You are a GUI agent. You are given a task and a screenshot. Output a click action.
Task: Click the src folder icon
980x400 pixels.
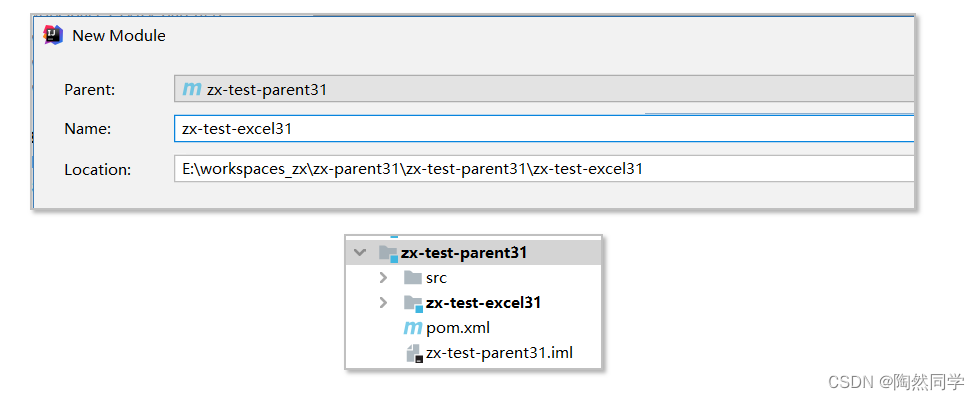click(412, 278)
